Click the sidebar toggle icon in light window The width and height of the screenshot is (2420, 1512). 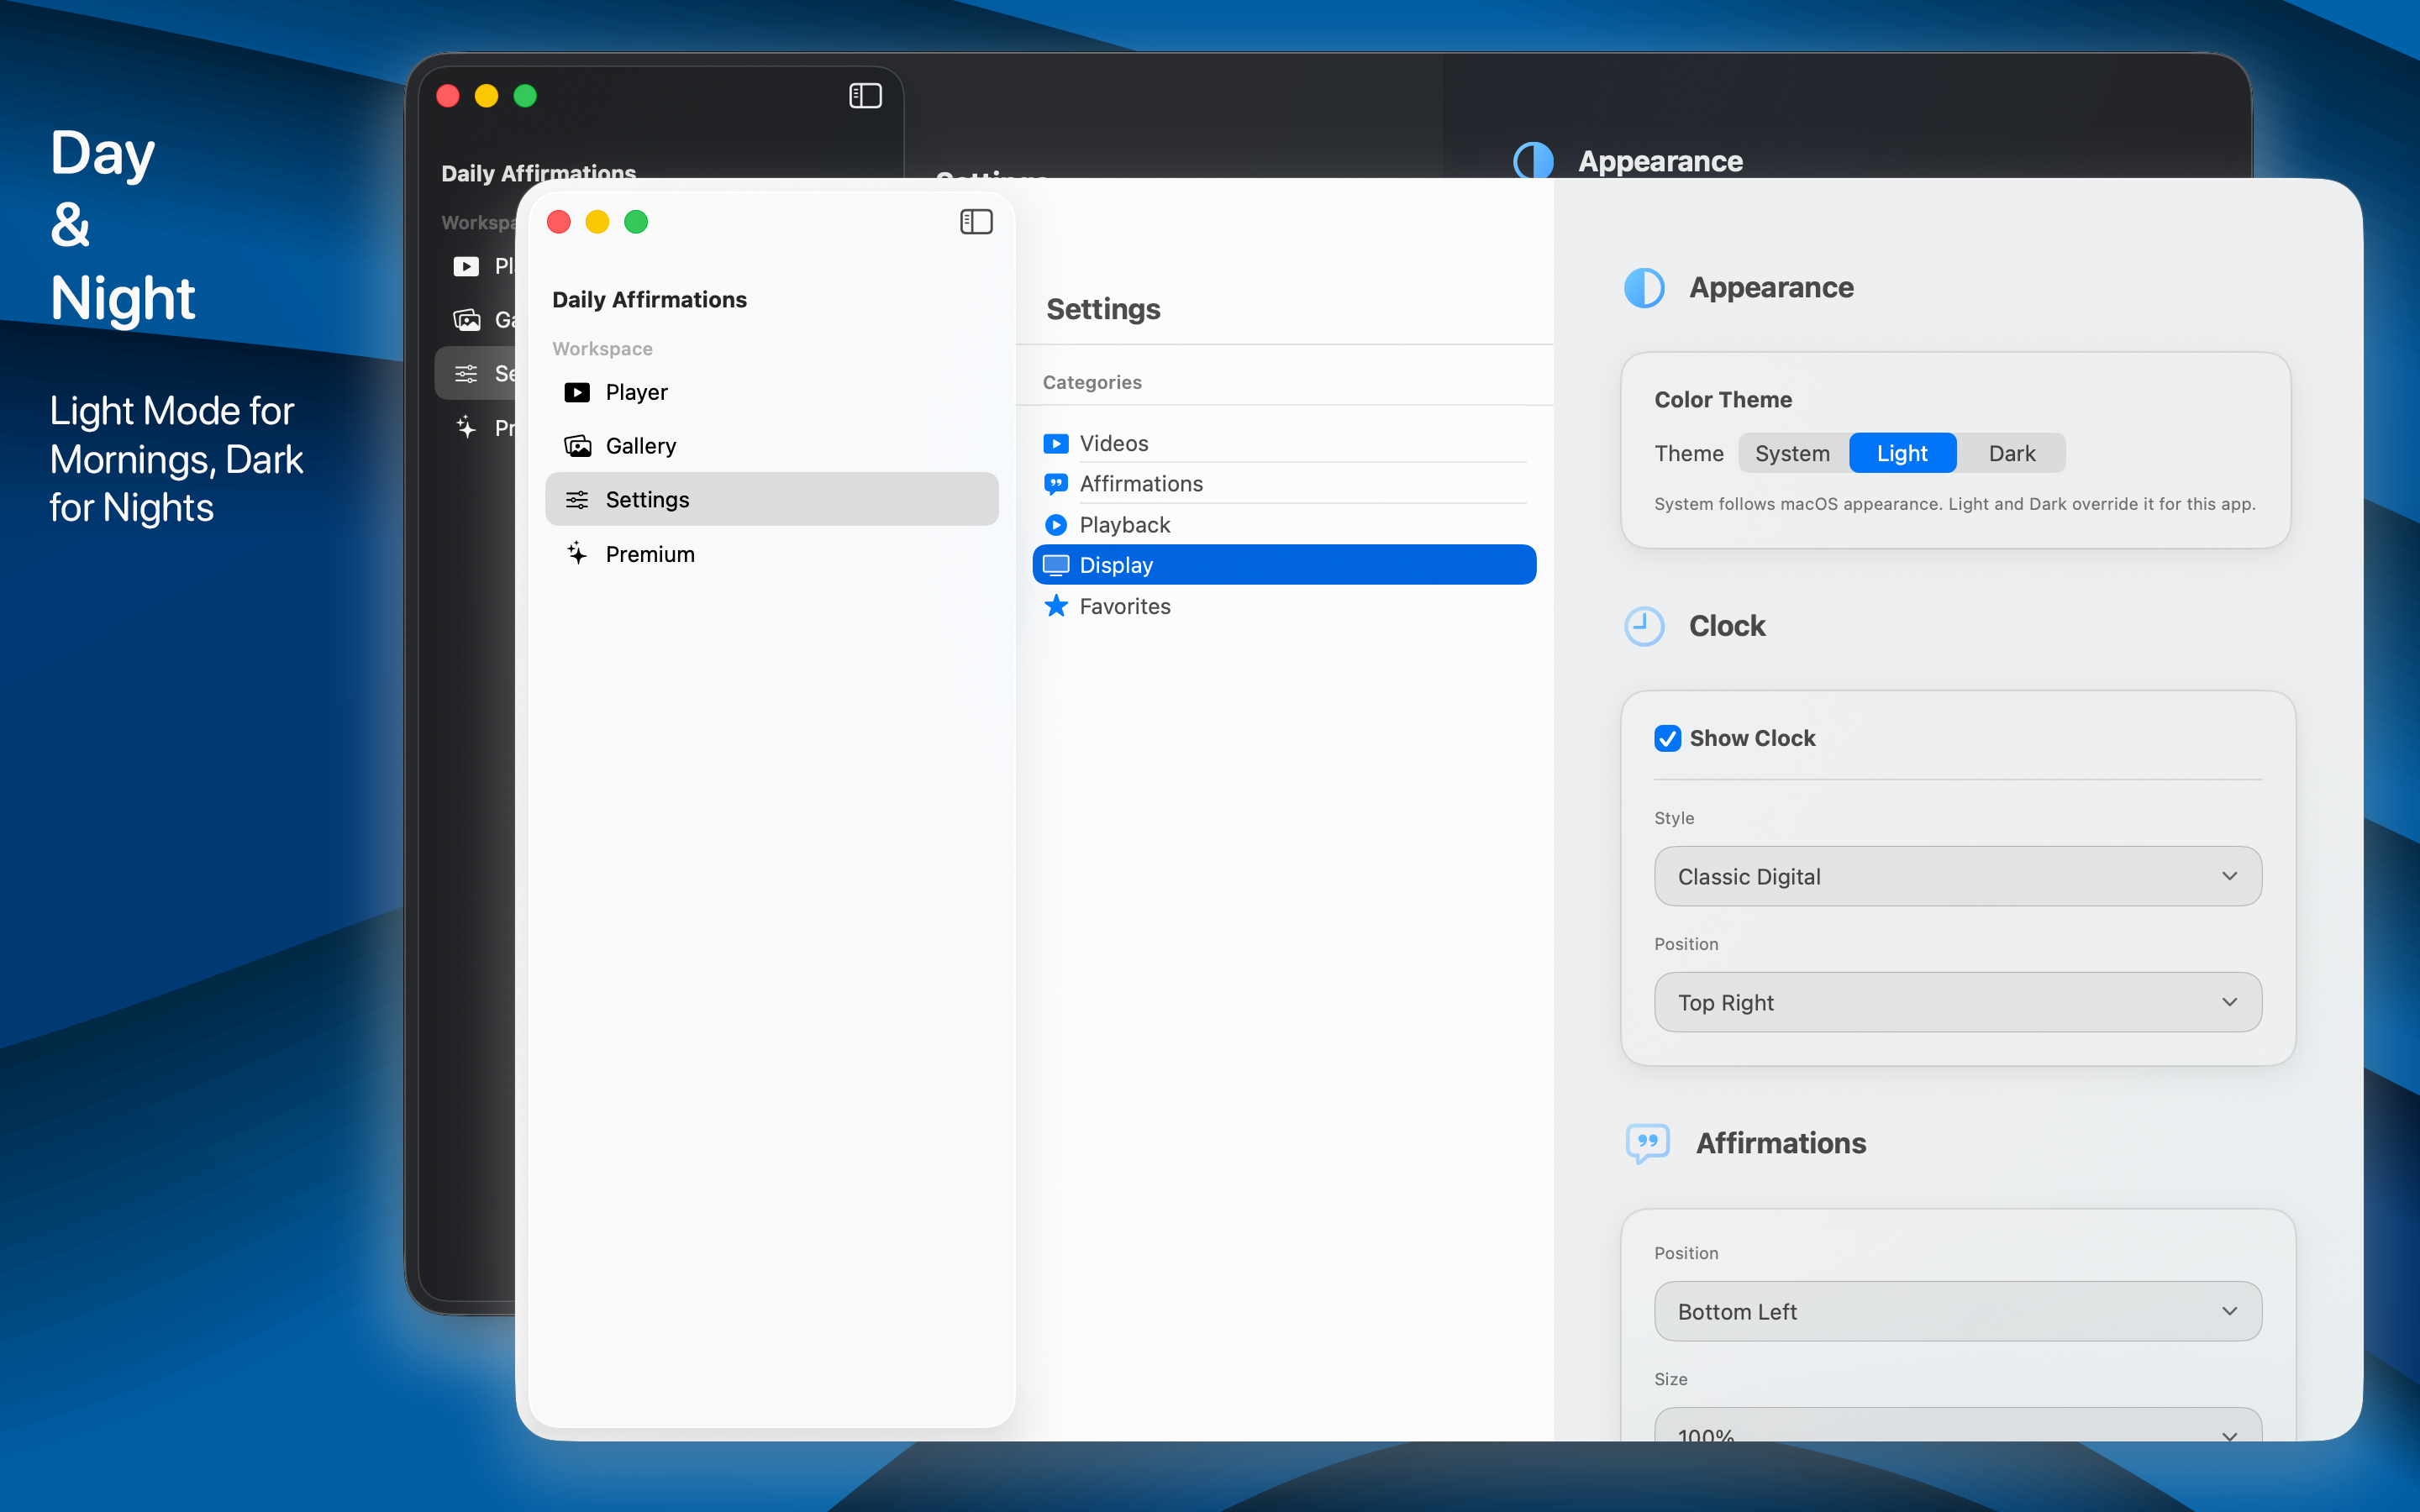(x=976, y=222)
